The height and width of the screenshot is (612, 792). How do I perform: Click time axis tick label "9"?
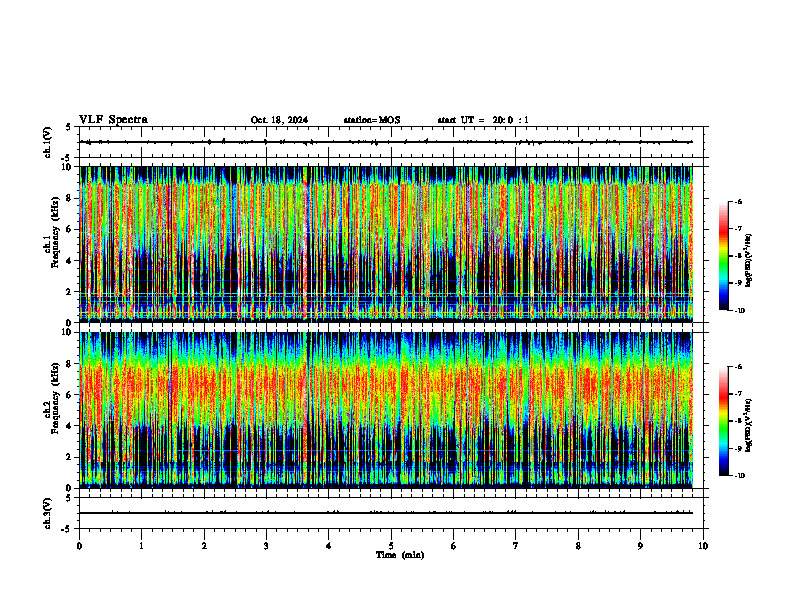click(x=640, y=546)
